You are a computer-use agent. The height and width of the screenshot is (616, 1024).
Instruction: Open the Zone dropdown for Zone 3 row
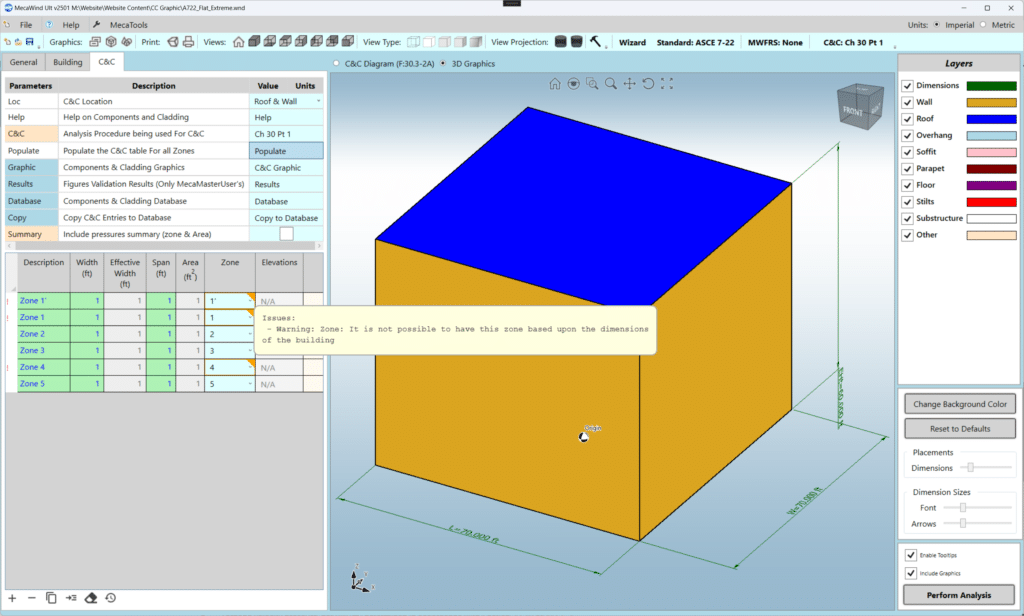point(250,351)
